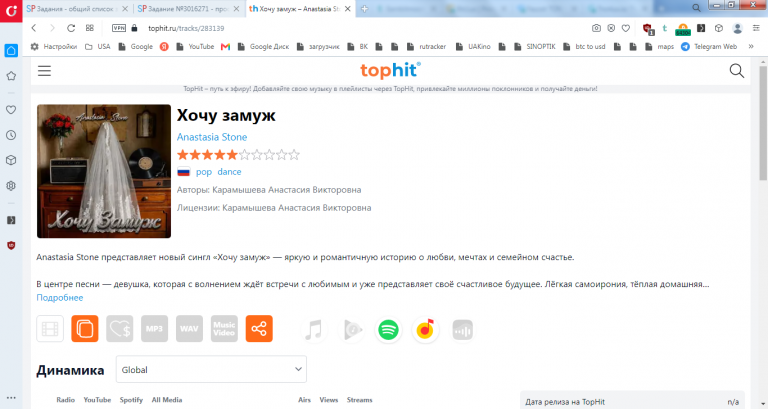Download track as MP3
Screen dimensions: 768x409
click(x=154, y=329)
